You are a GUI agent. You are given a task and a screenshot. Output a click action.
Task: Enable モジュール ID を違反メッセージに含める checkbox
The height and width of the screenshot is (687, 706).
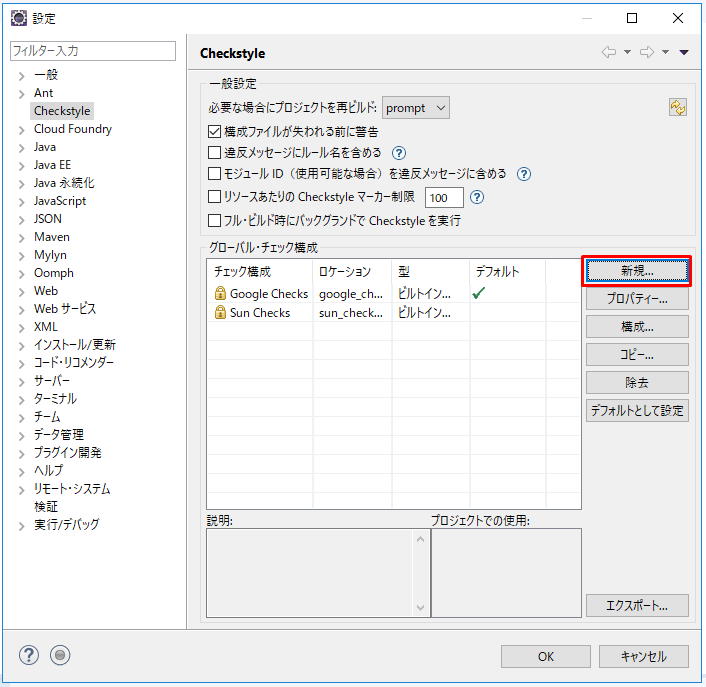coord(214,173)
